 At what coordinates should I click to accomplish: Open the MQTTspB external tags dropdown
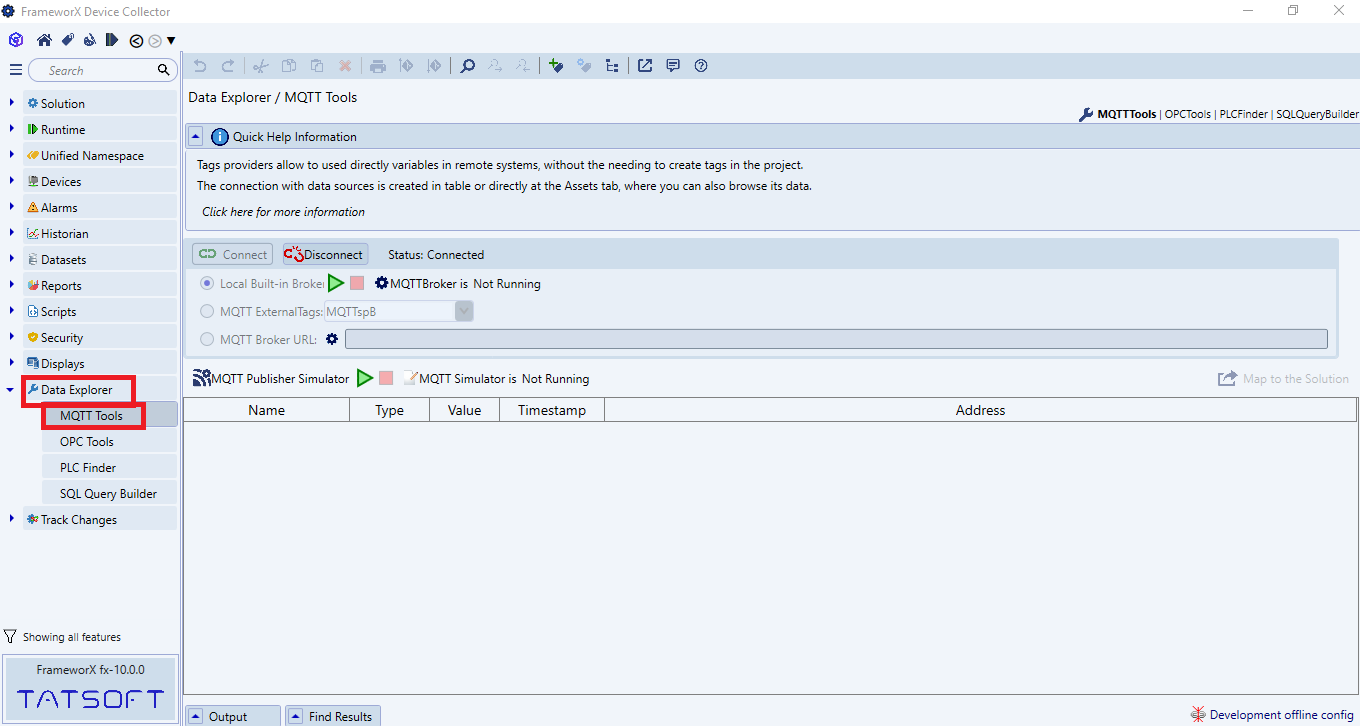point(464,311)
